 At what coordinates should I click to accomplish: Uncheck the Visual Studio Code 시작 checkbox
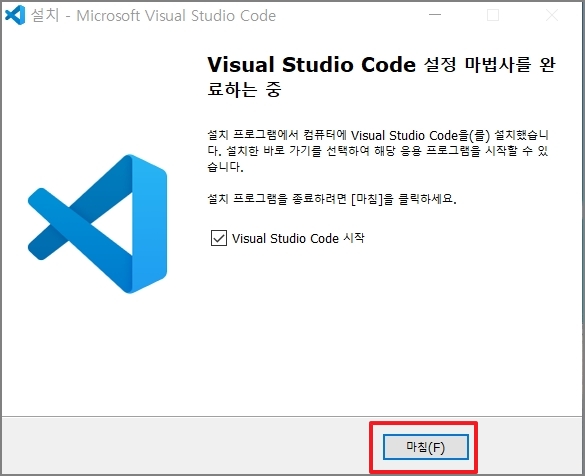(x=219, y=238)
